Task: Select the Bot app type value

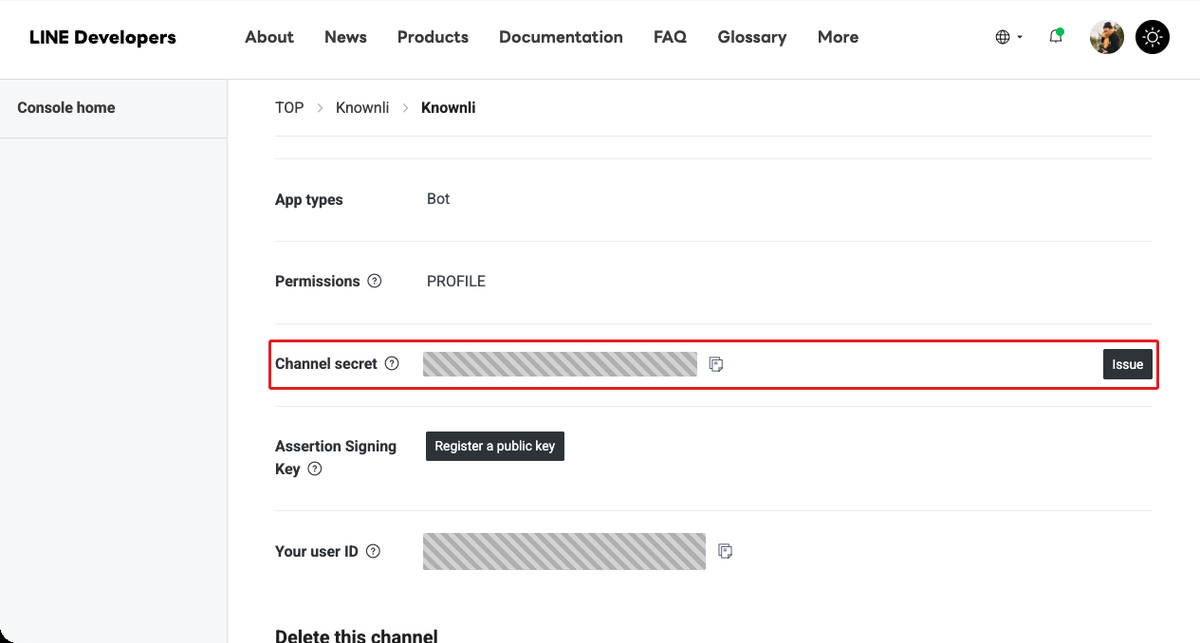Action: point(438,199)
